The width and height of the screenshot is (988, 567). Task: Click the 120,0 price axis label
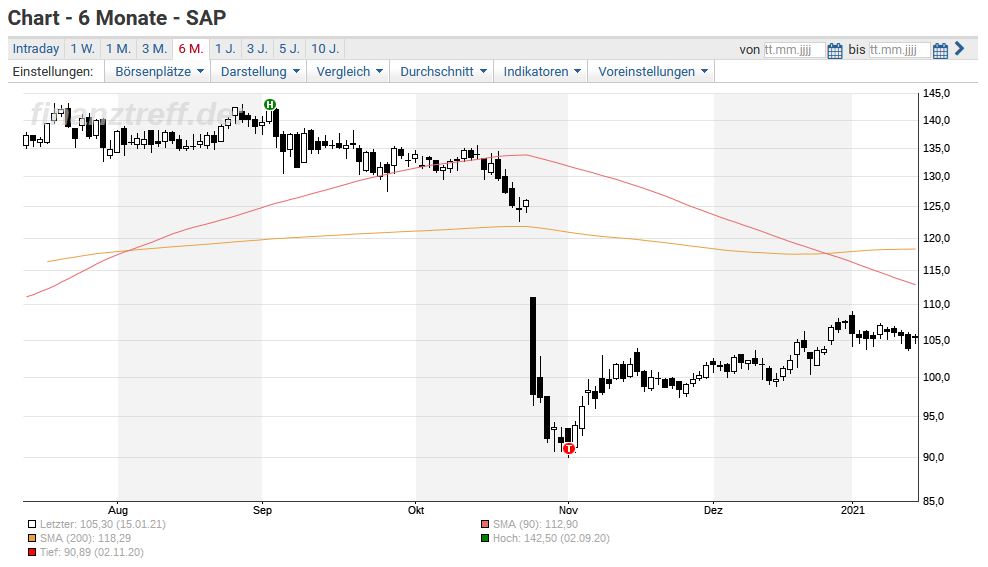pos(936,239)
